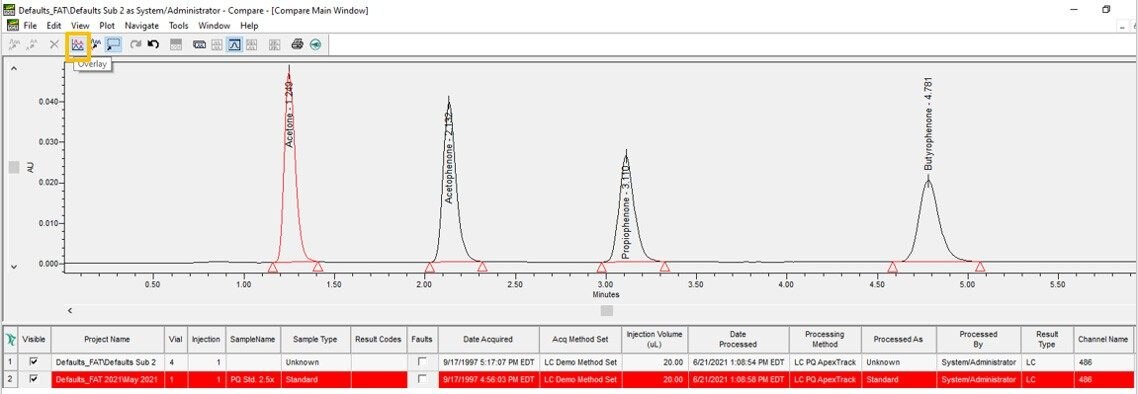Image resolution: width=1138 pixels, height=394 pixels.
Task: Click the Y-axis down caret arrow
Action: click(14, 267)
